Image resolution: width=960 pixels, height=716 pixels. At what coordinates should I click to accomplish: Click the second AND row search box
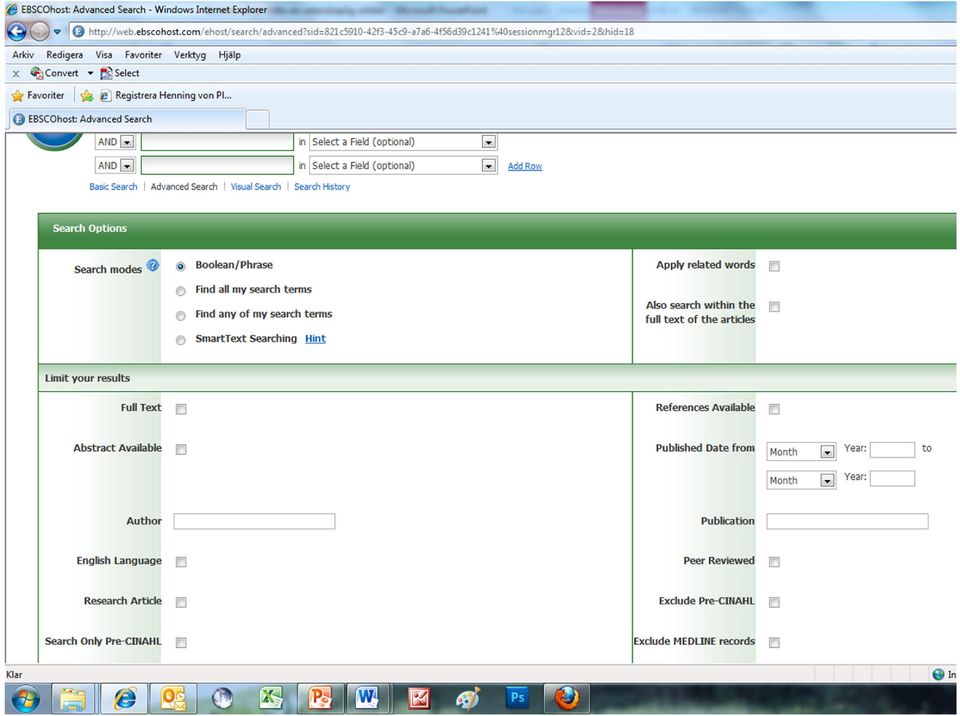pyautogui.click(x=217, y=165)
